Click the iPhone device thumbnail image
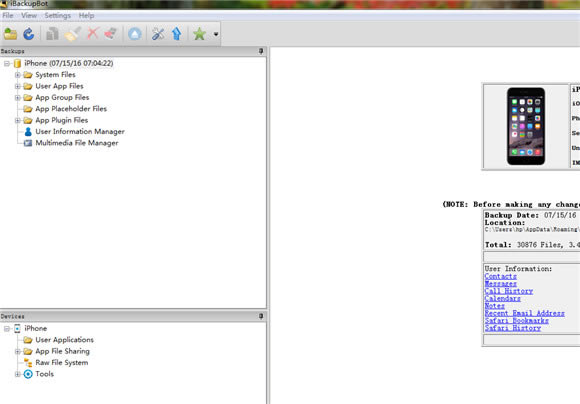Screen dimensions: 580x404 pos(526,126)
